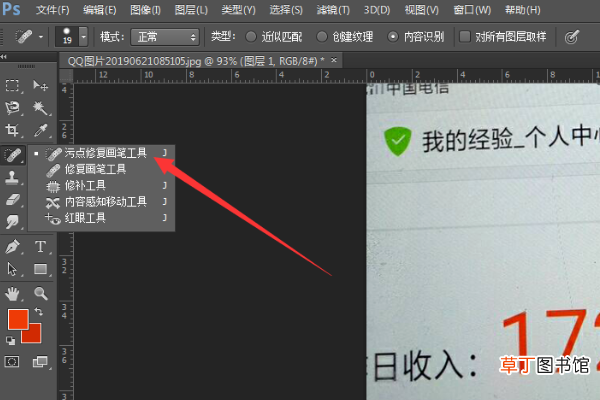Open the 滤镜(T) menu
600x400 pixels.
[x=333, y=10]
